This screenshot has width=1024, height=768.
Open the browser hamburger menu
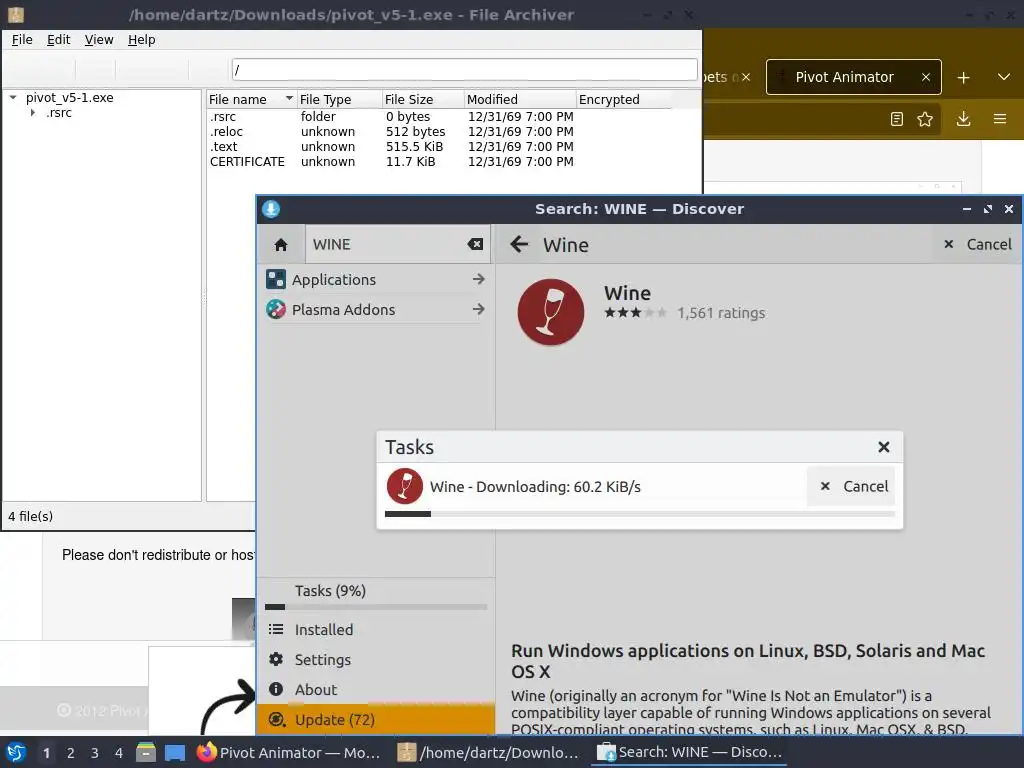(x=1000, y=119)
